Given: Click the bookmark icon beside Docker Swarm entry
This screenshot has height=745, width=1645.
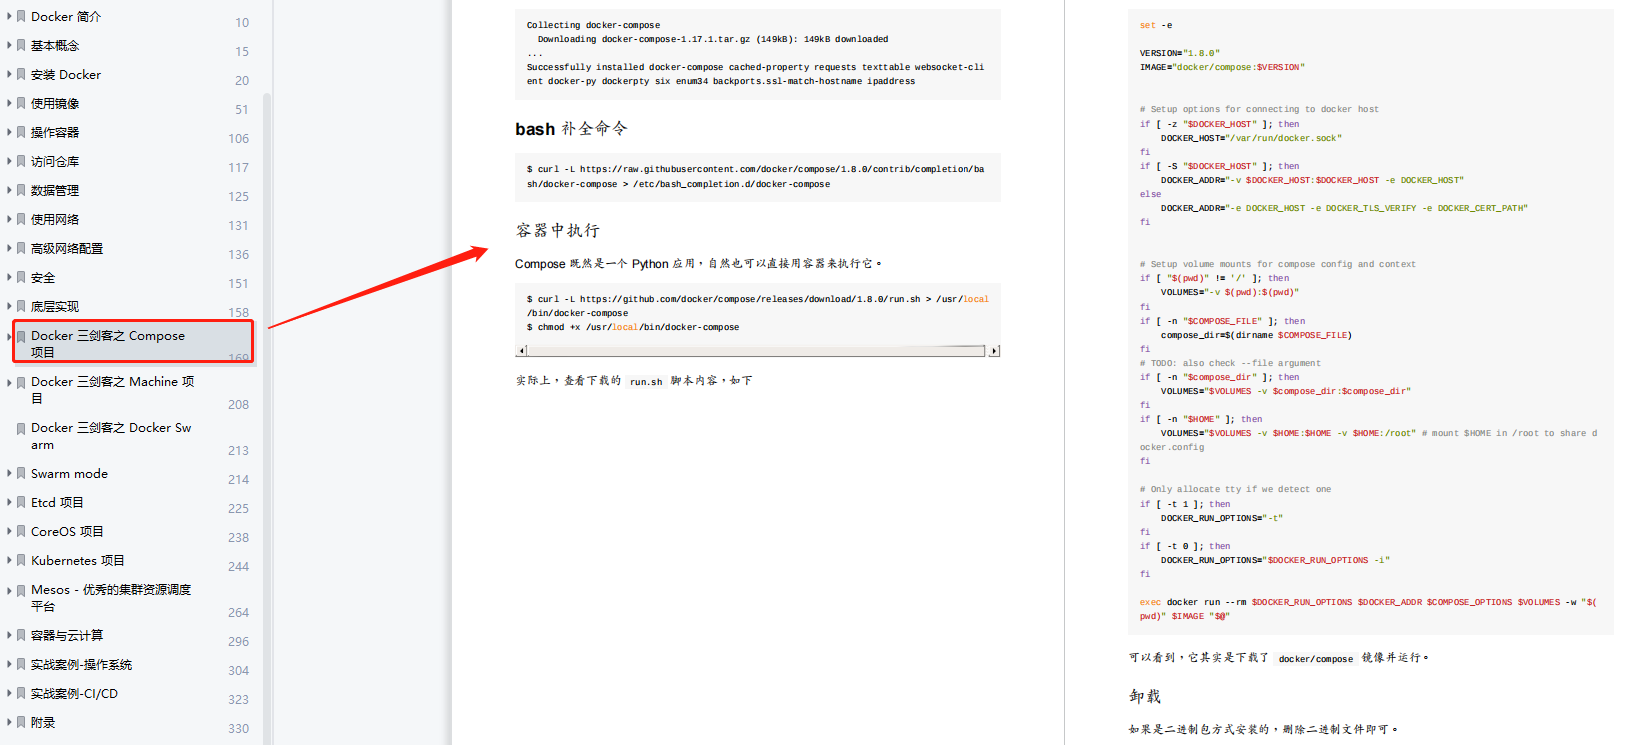Looking at the screenshot, I should pyautogui.click(x=21, y=429).
